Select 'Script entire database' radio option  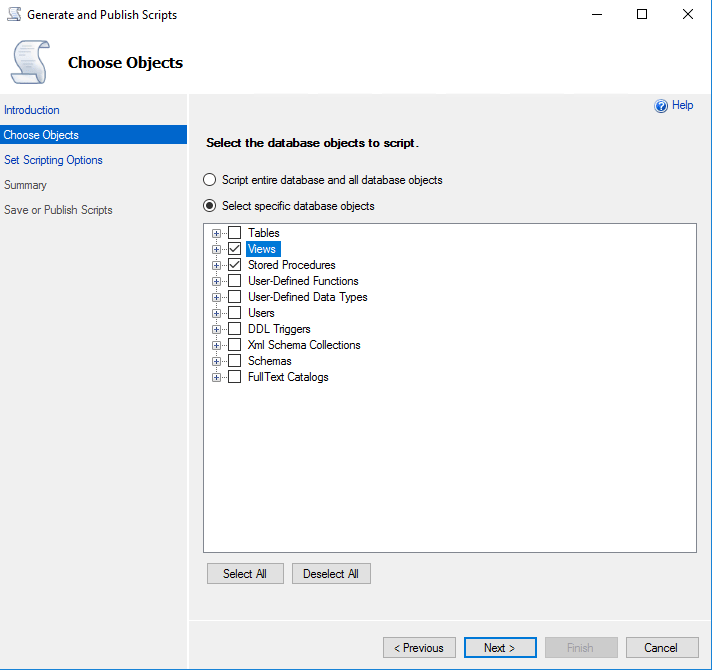210,180
